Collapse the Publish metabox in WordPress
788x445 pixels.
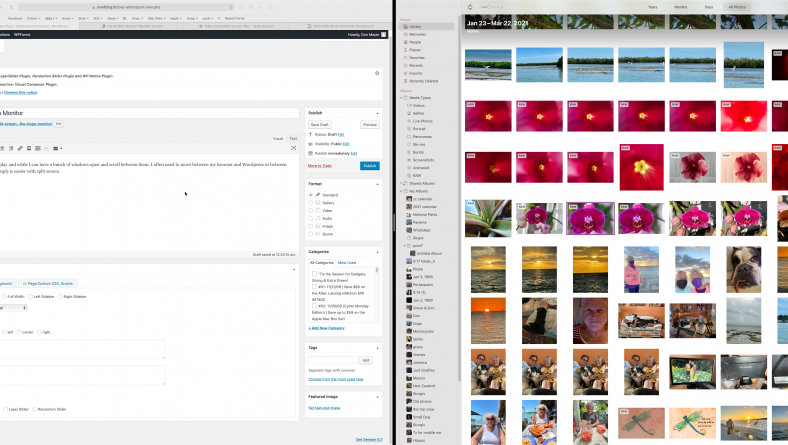(377, 113)
